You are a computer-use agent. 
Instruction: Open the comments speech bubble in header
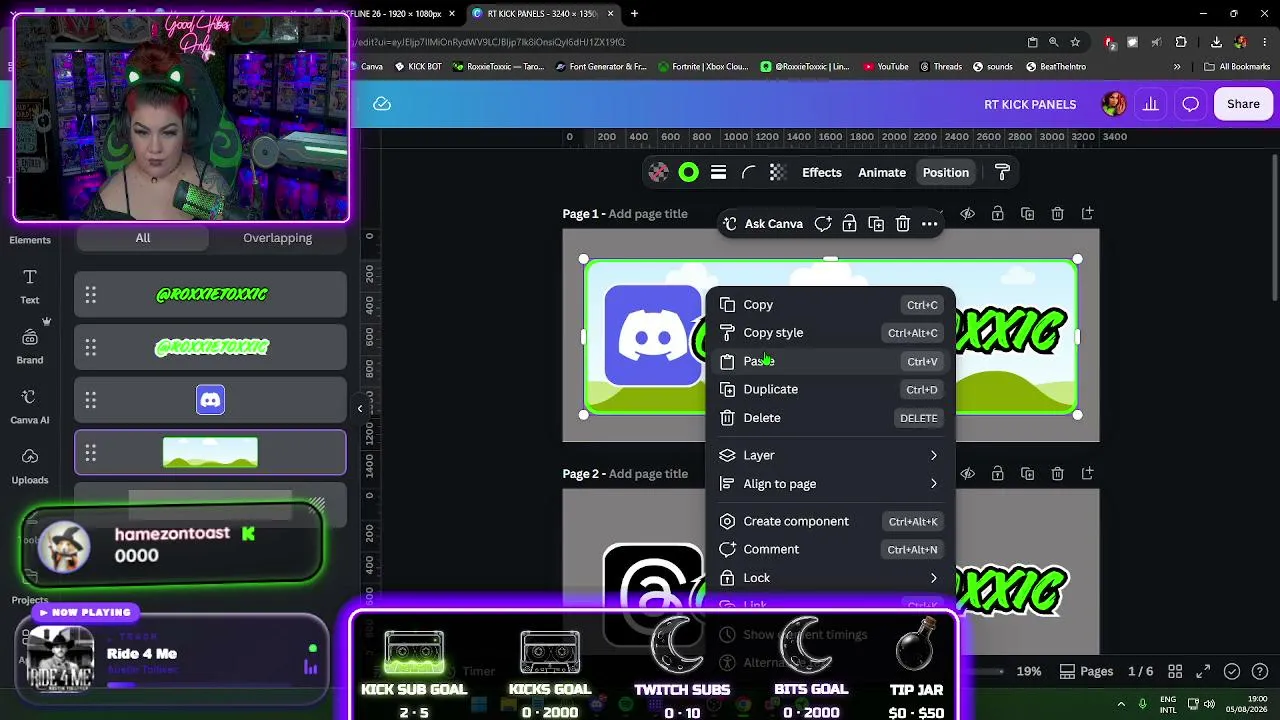pos(1190,104)
